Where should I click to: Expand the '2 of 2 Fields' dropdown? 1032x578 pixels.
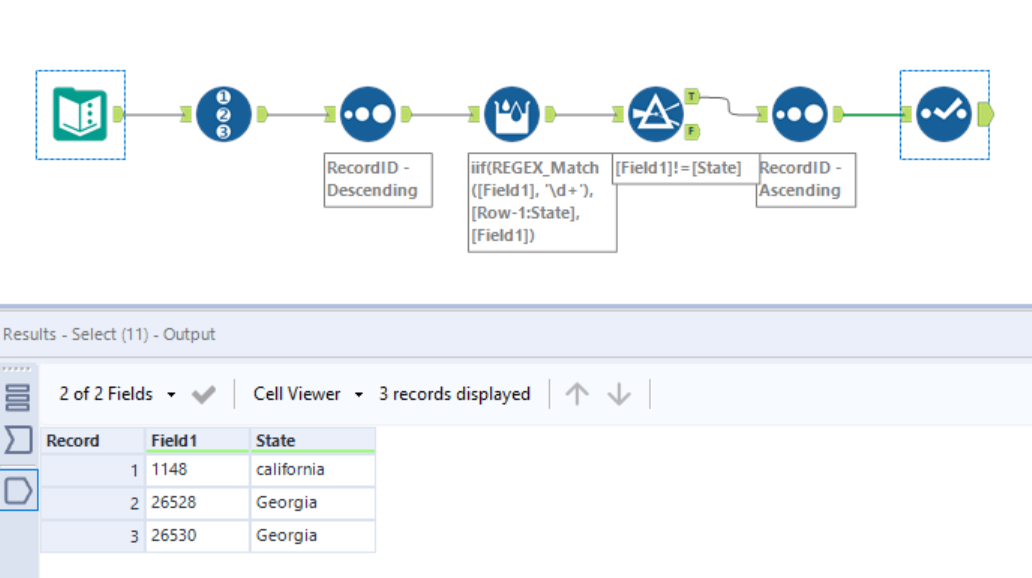[x=117, y=394]
